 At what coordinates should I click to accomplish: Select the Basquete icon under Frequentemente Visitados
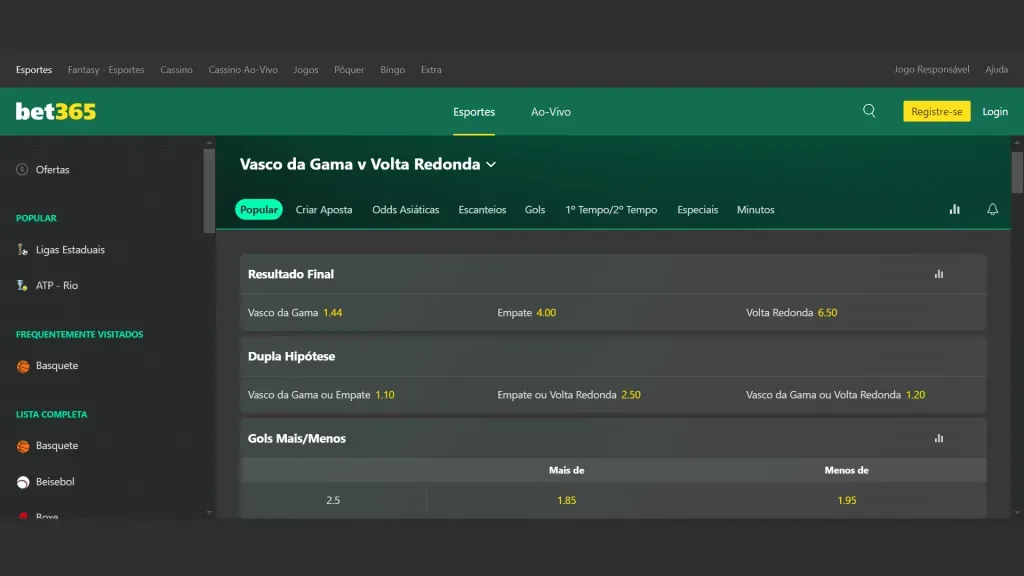pos(21,365)
